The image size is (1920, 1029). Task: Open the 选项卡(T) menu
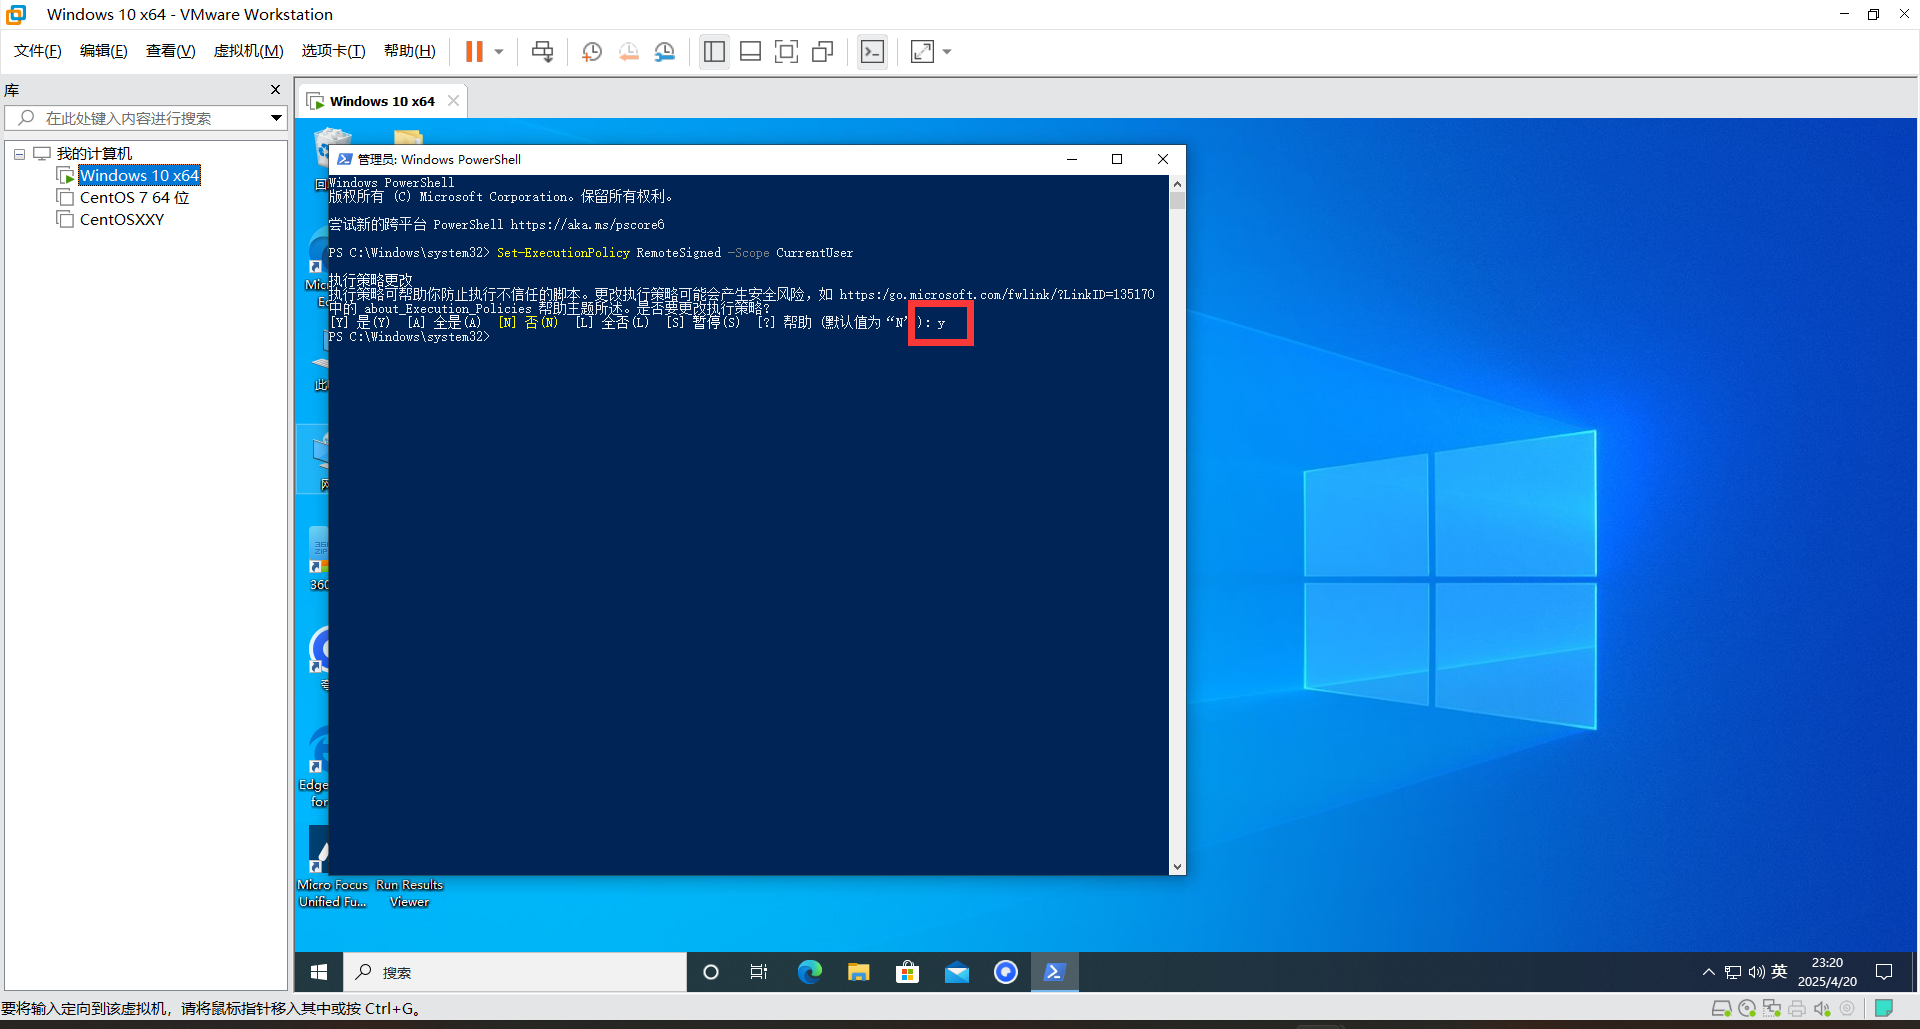334,51
